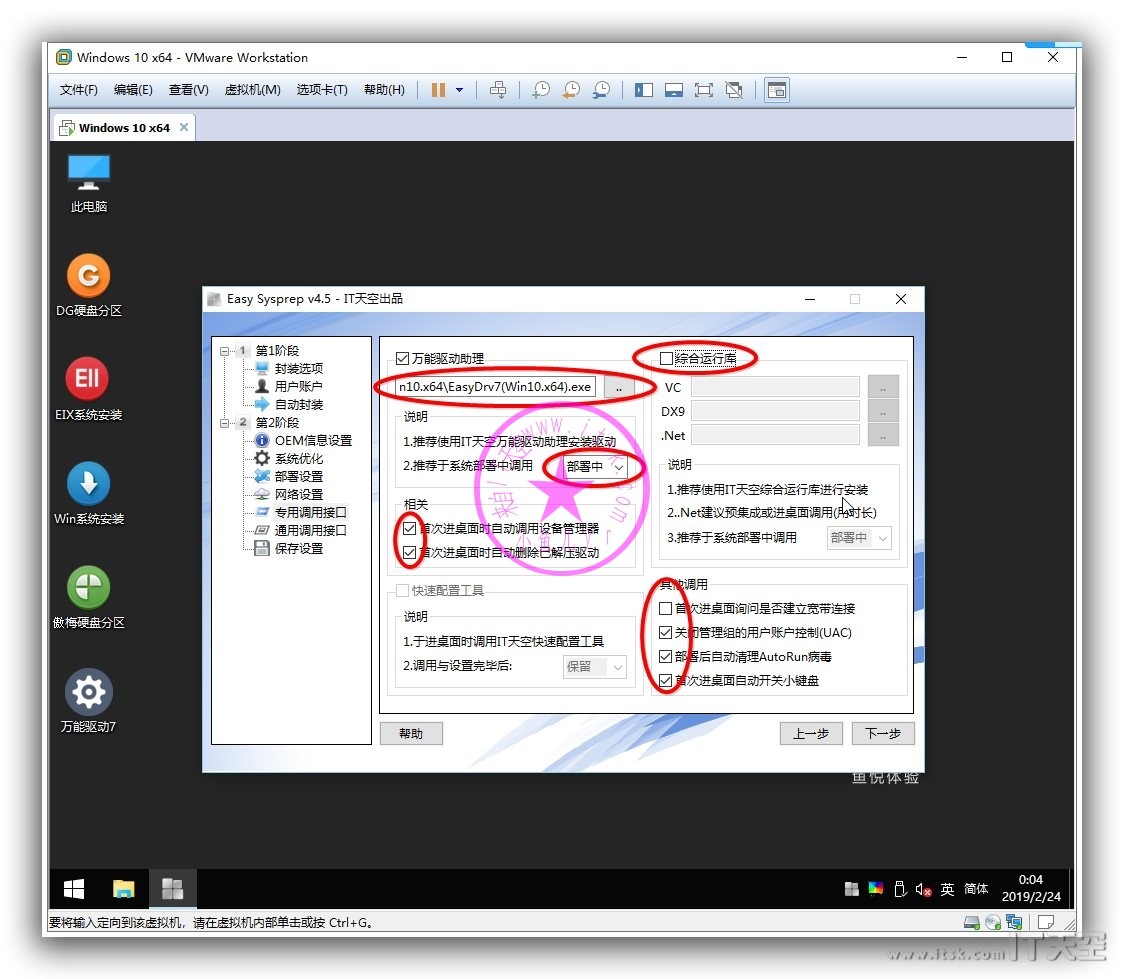Viewport: 1124px width, 979px height.
Task: Collapse 第1阶段 tree node
Action: coord(224,351)
